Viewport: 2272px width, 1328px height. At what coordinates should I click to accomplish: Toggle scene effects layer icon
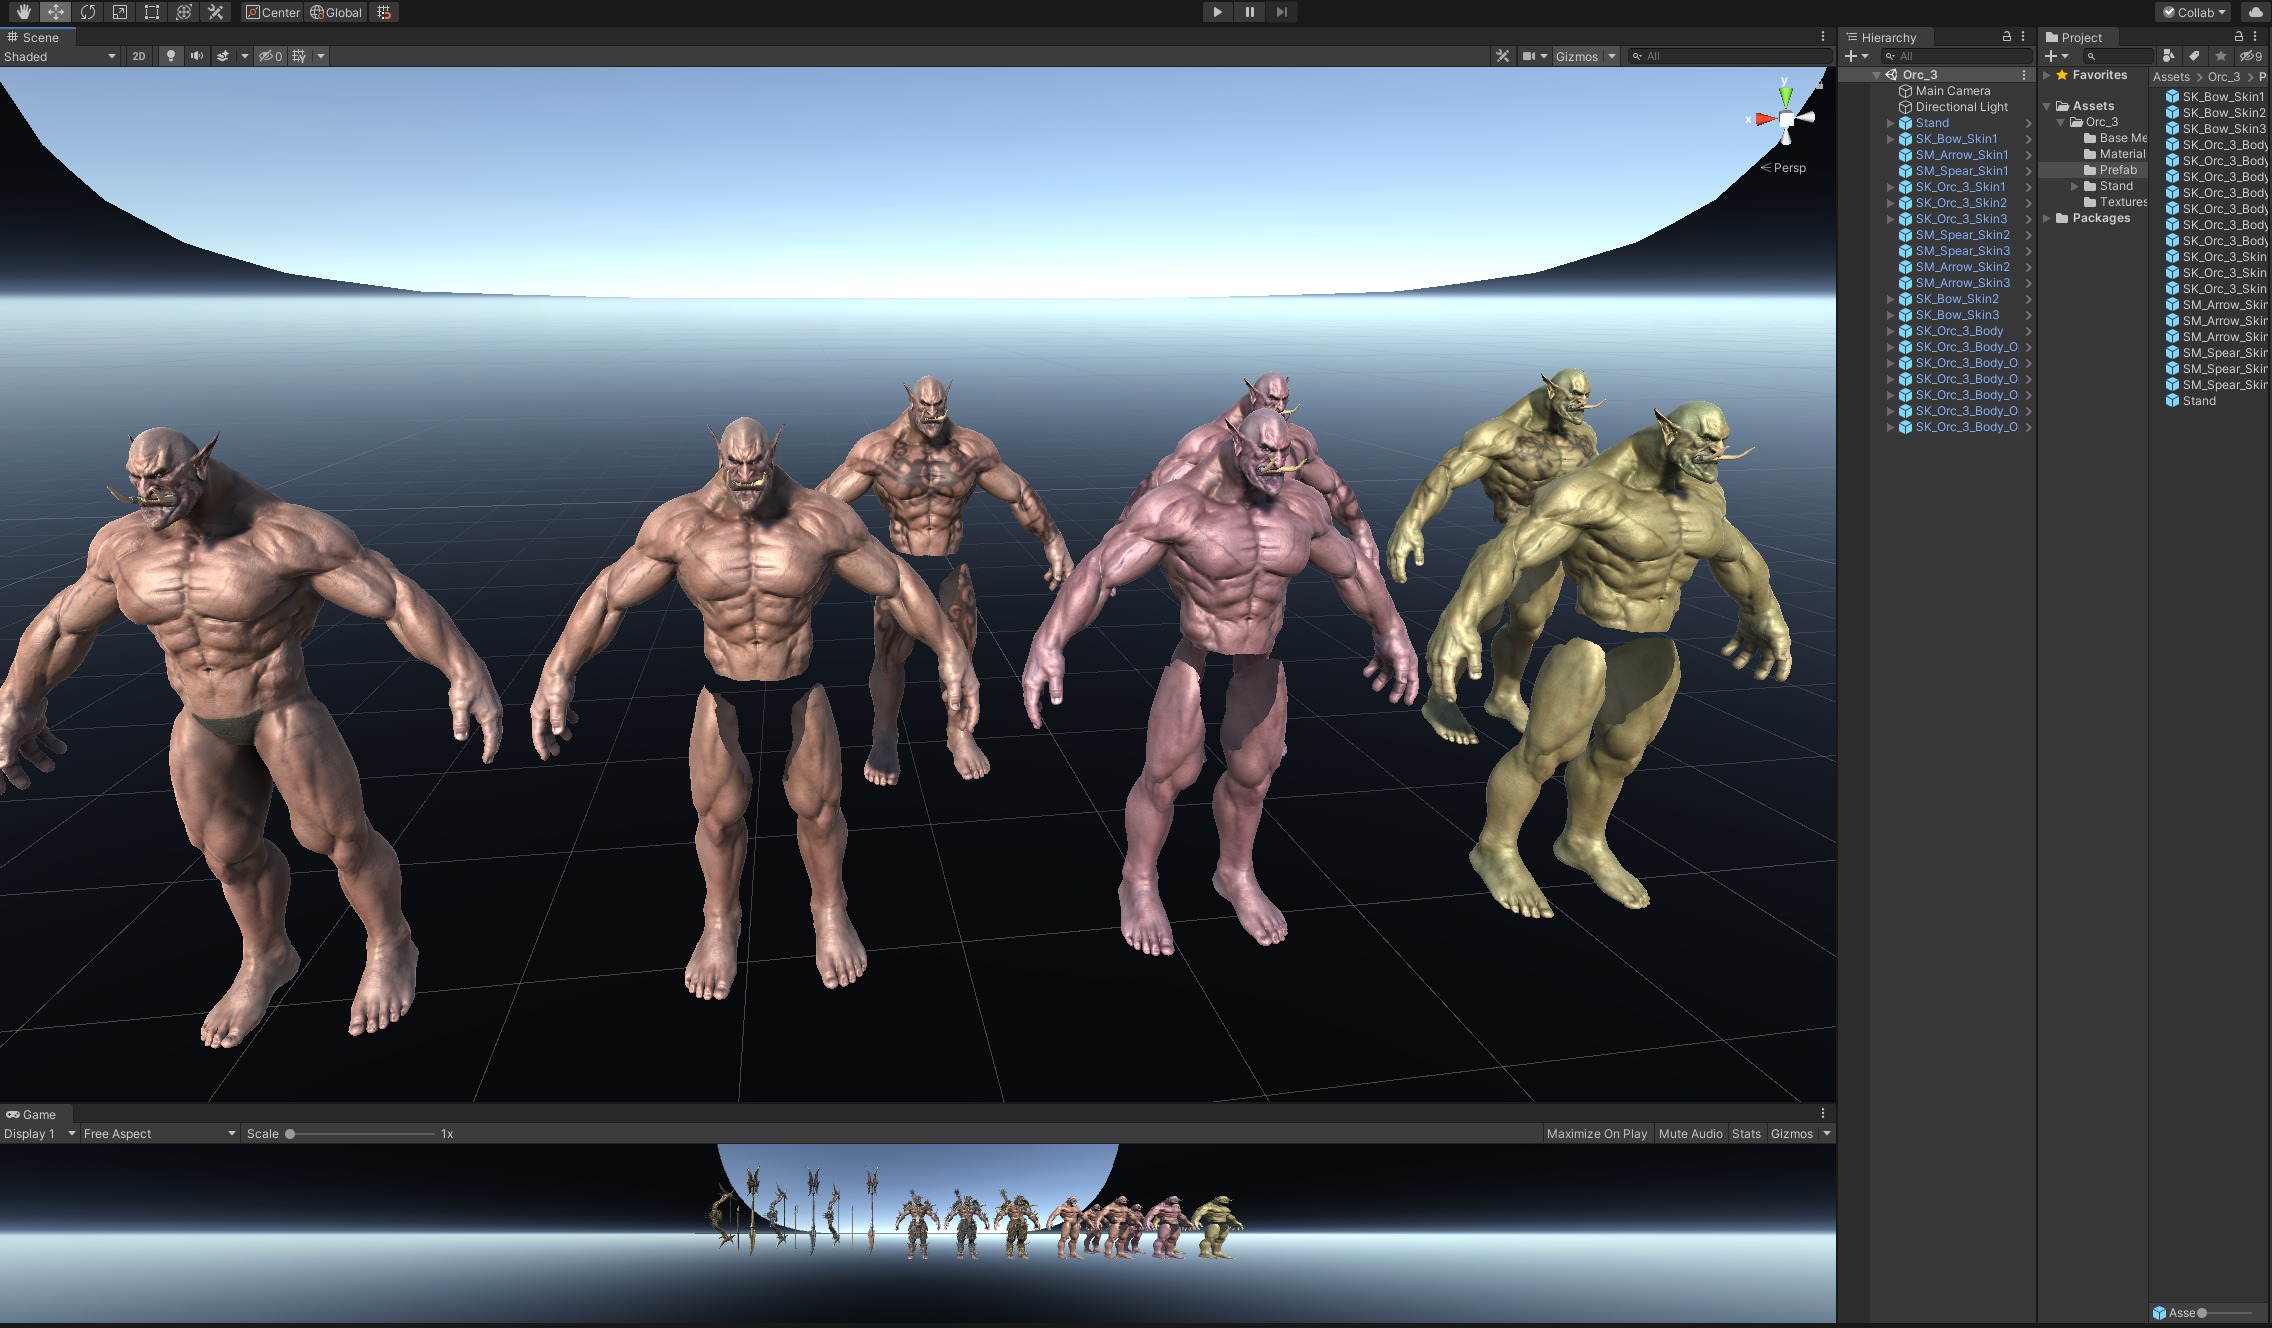[223, 56]
